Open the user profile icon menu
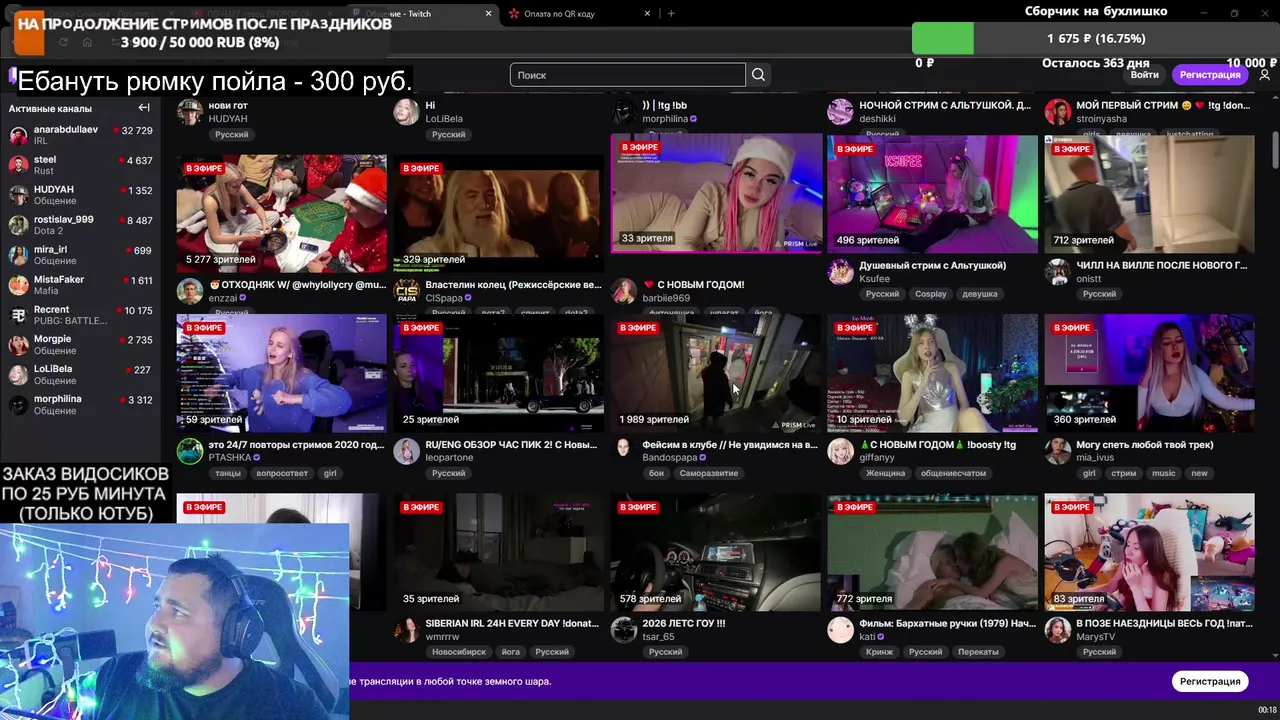Viewport: 1280px width, 720px height. pos(1264,75)
